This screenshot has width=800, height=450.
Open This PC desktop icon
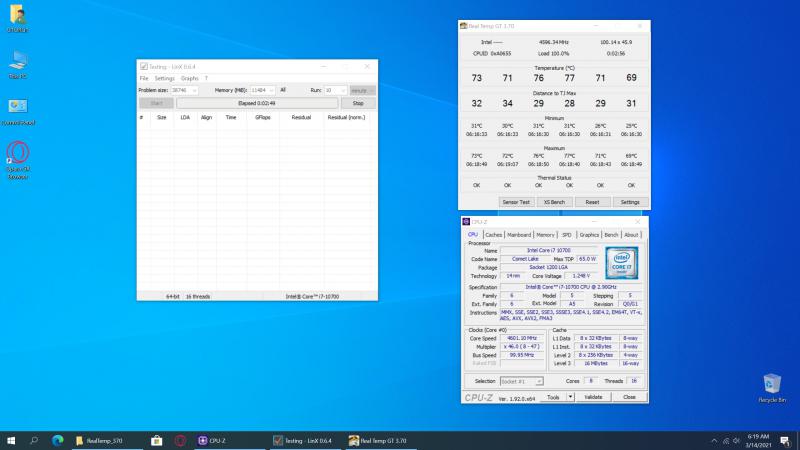click(x=17, y=62)
